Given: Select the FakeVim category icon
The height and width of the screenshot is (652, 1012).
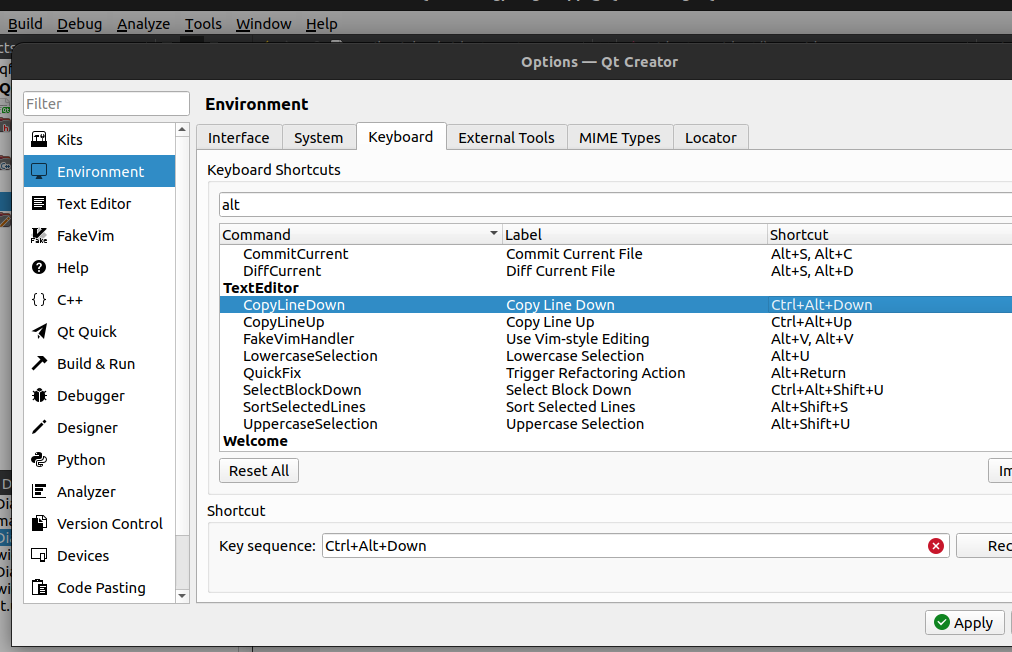Looking at the screenshot, I should pyautogui.click(x=40, y=236).
